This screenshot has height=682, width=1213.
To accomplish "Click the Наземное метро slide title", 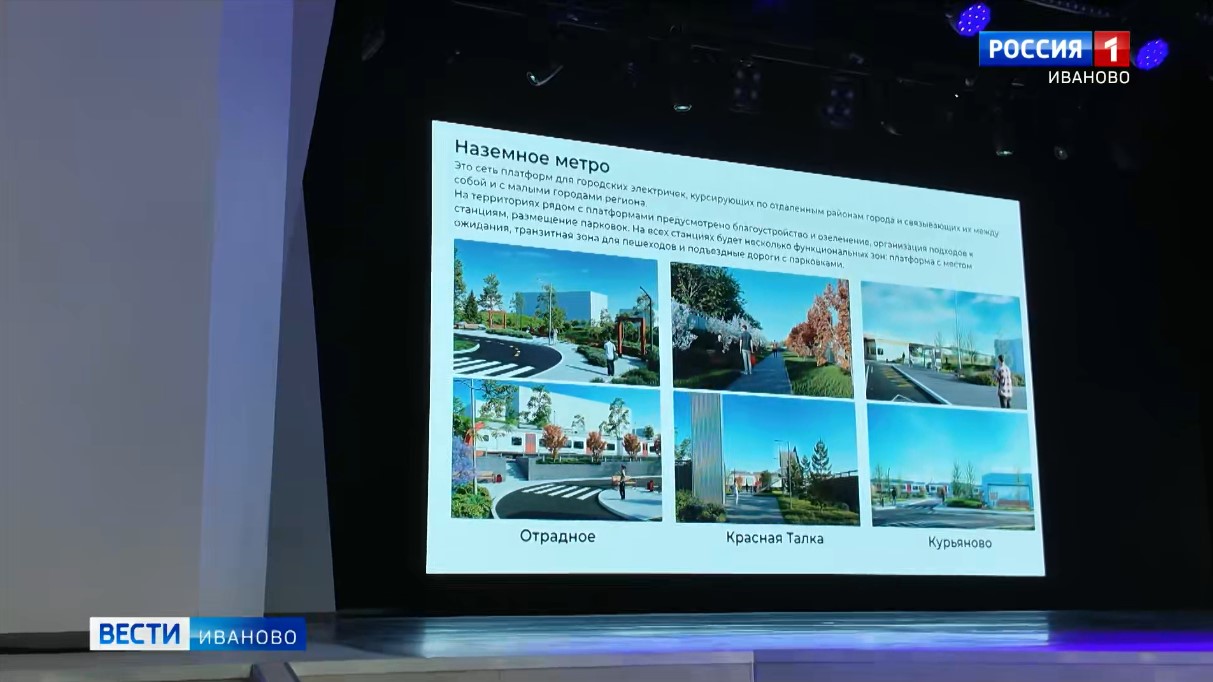I will click(531, 151).
